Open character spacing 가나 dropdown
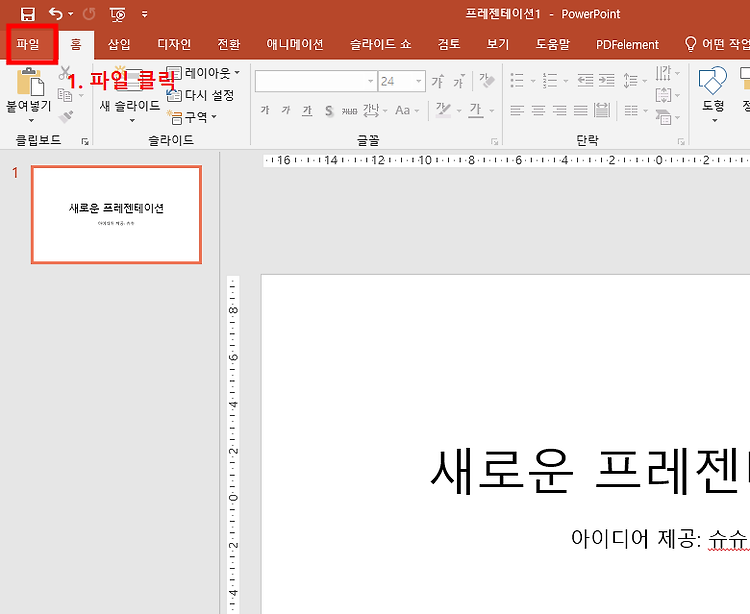 pos(375,111)
